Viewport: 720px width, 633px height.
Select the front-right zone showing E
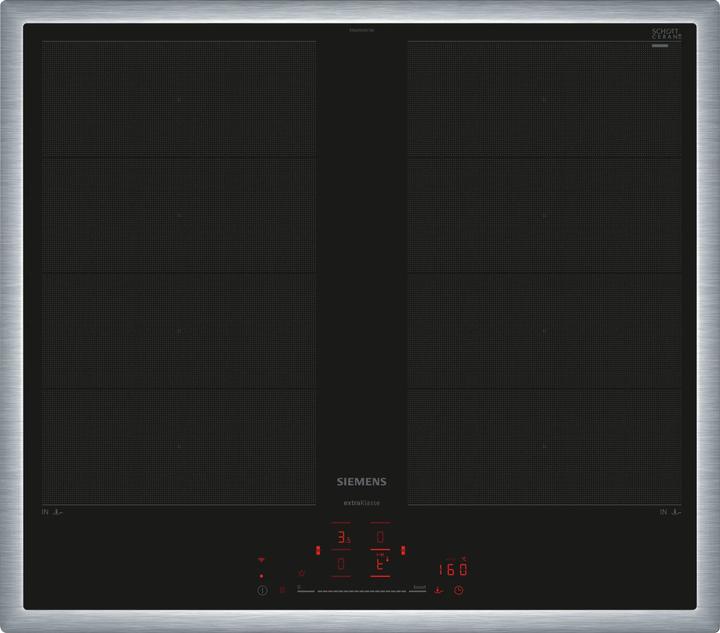(380, 565)
